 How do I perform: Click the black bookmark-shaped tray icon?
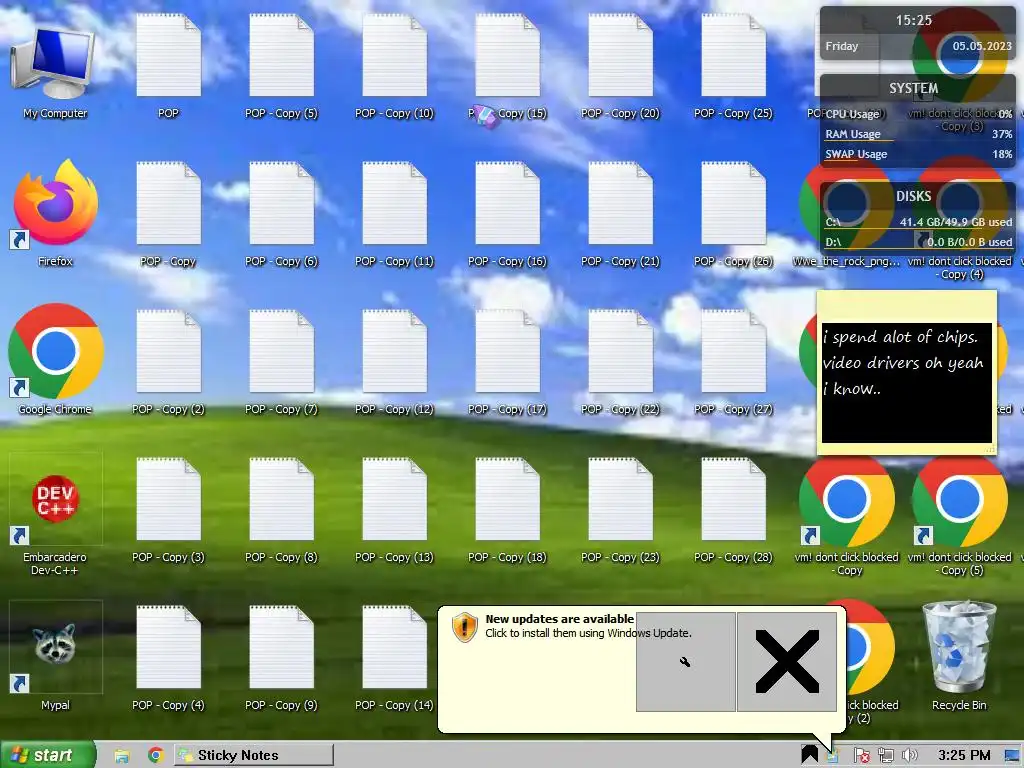pyautogui.click(x=810, y=755)
